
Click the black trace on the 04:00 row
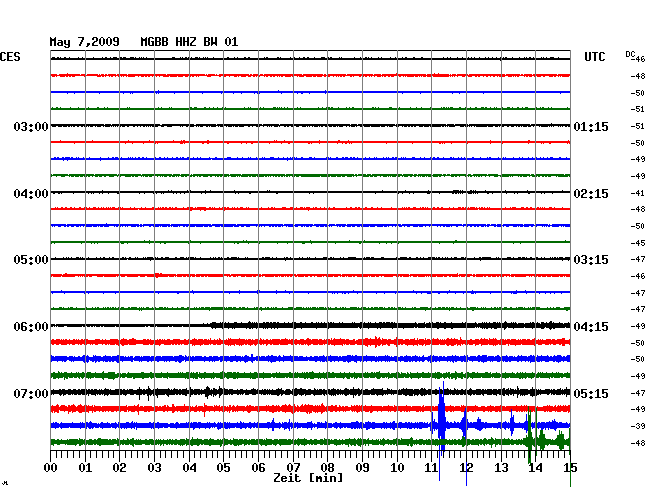point(310,192)
